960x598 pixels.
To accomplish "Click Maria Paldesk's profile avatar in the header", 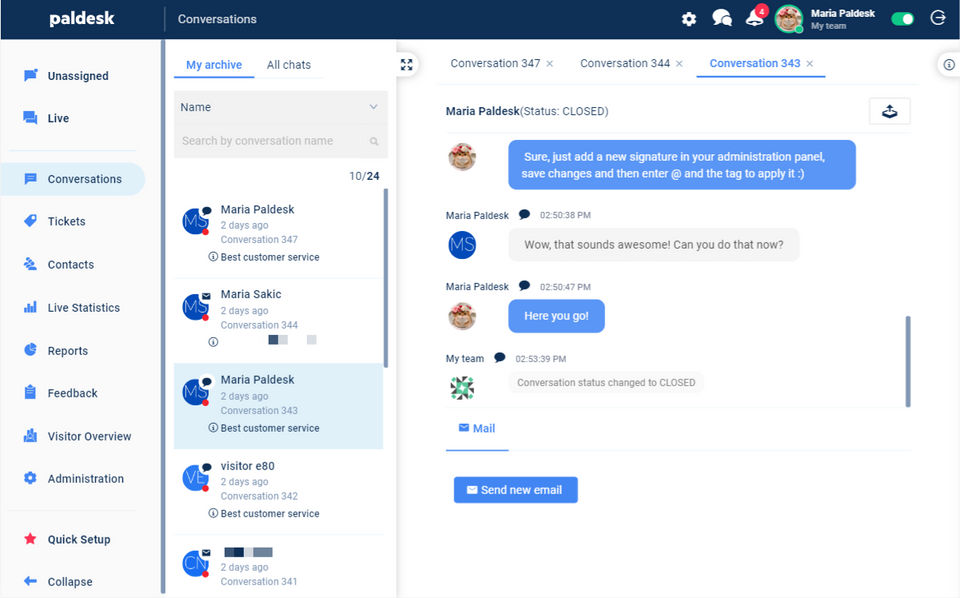I will tap(789, 19).
